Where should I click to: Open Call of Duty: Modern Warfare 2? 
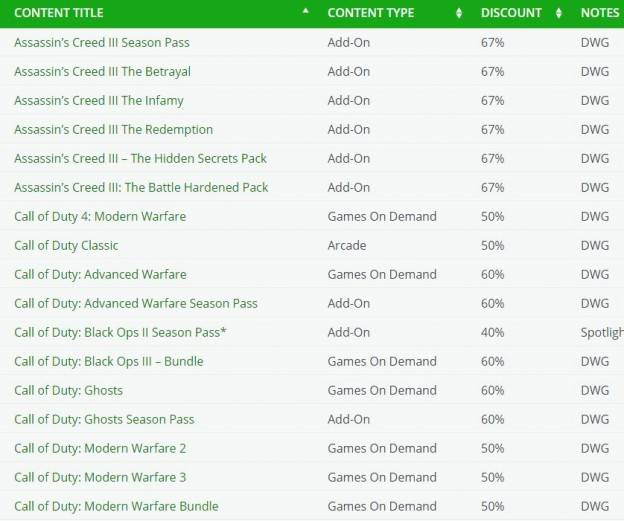tap(100, 449)
